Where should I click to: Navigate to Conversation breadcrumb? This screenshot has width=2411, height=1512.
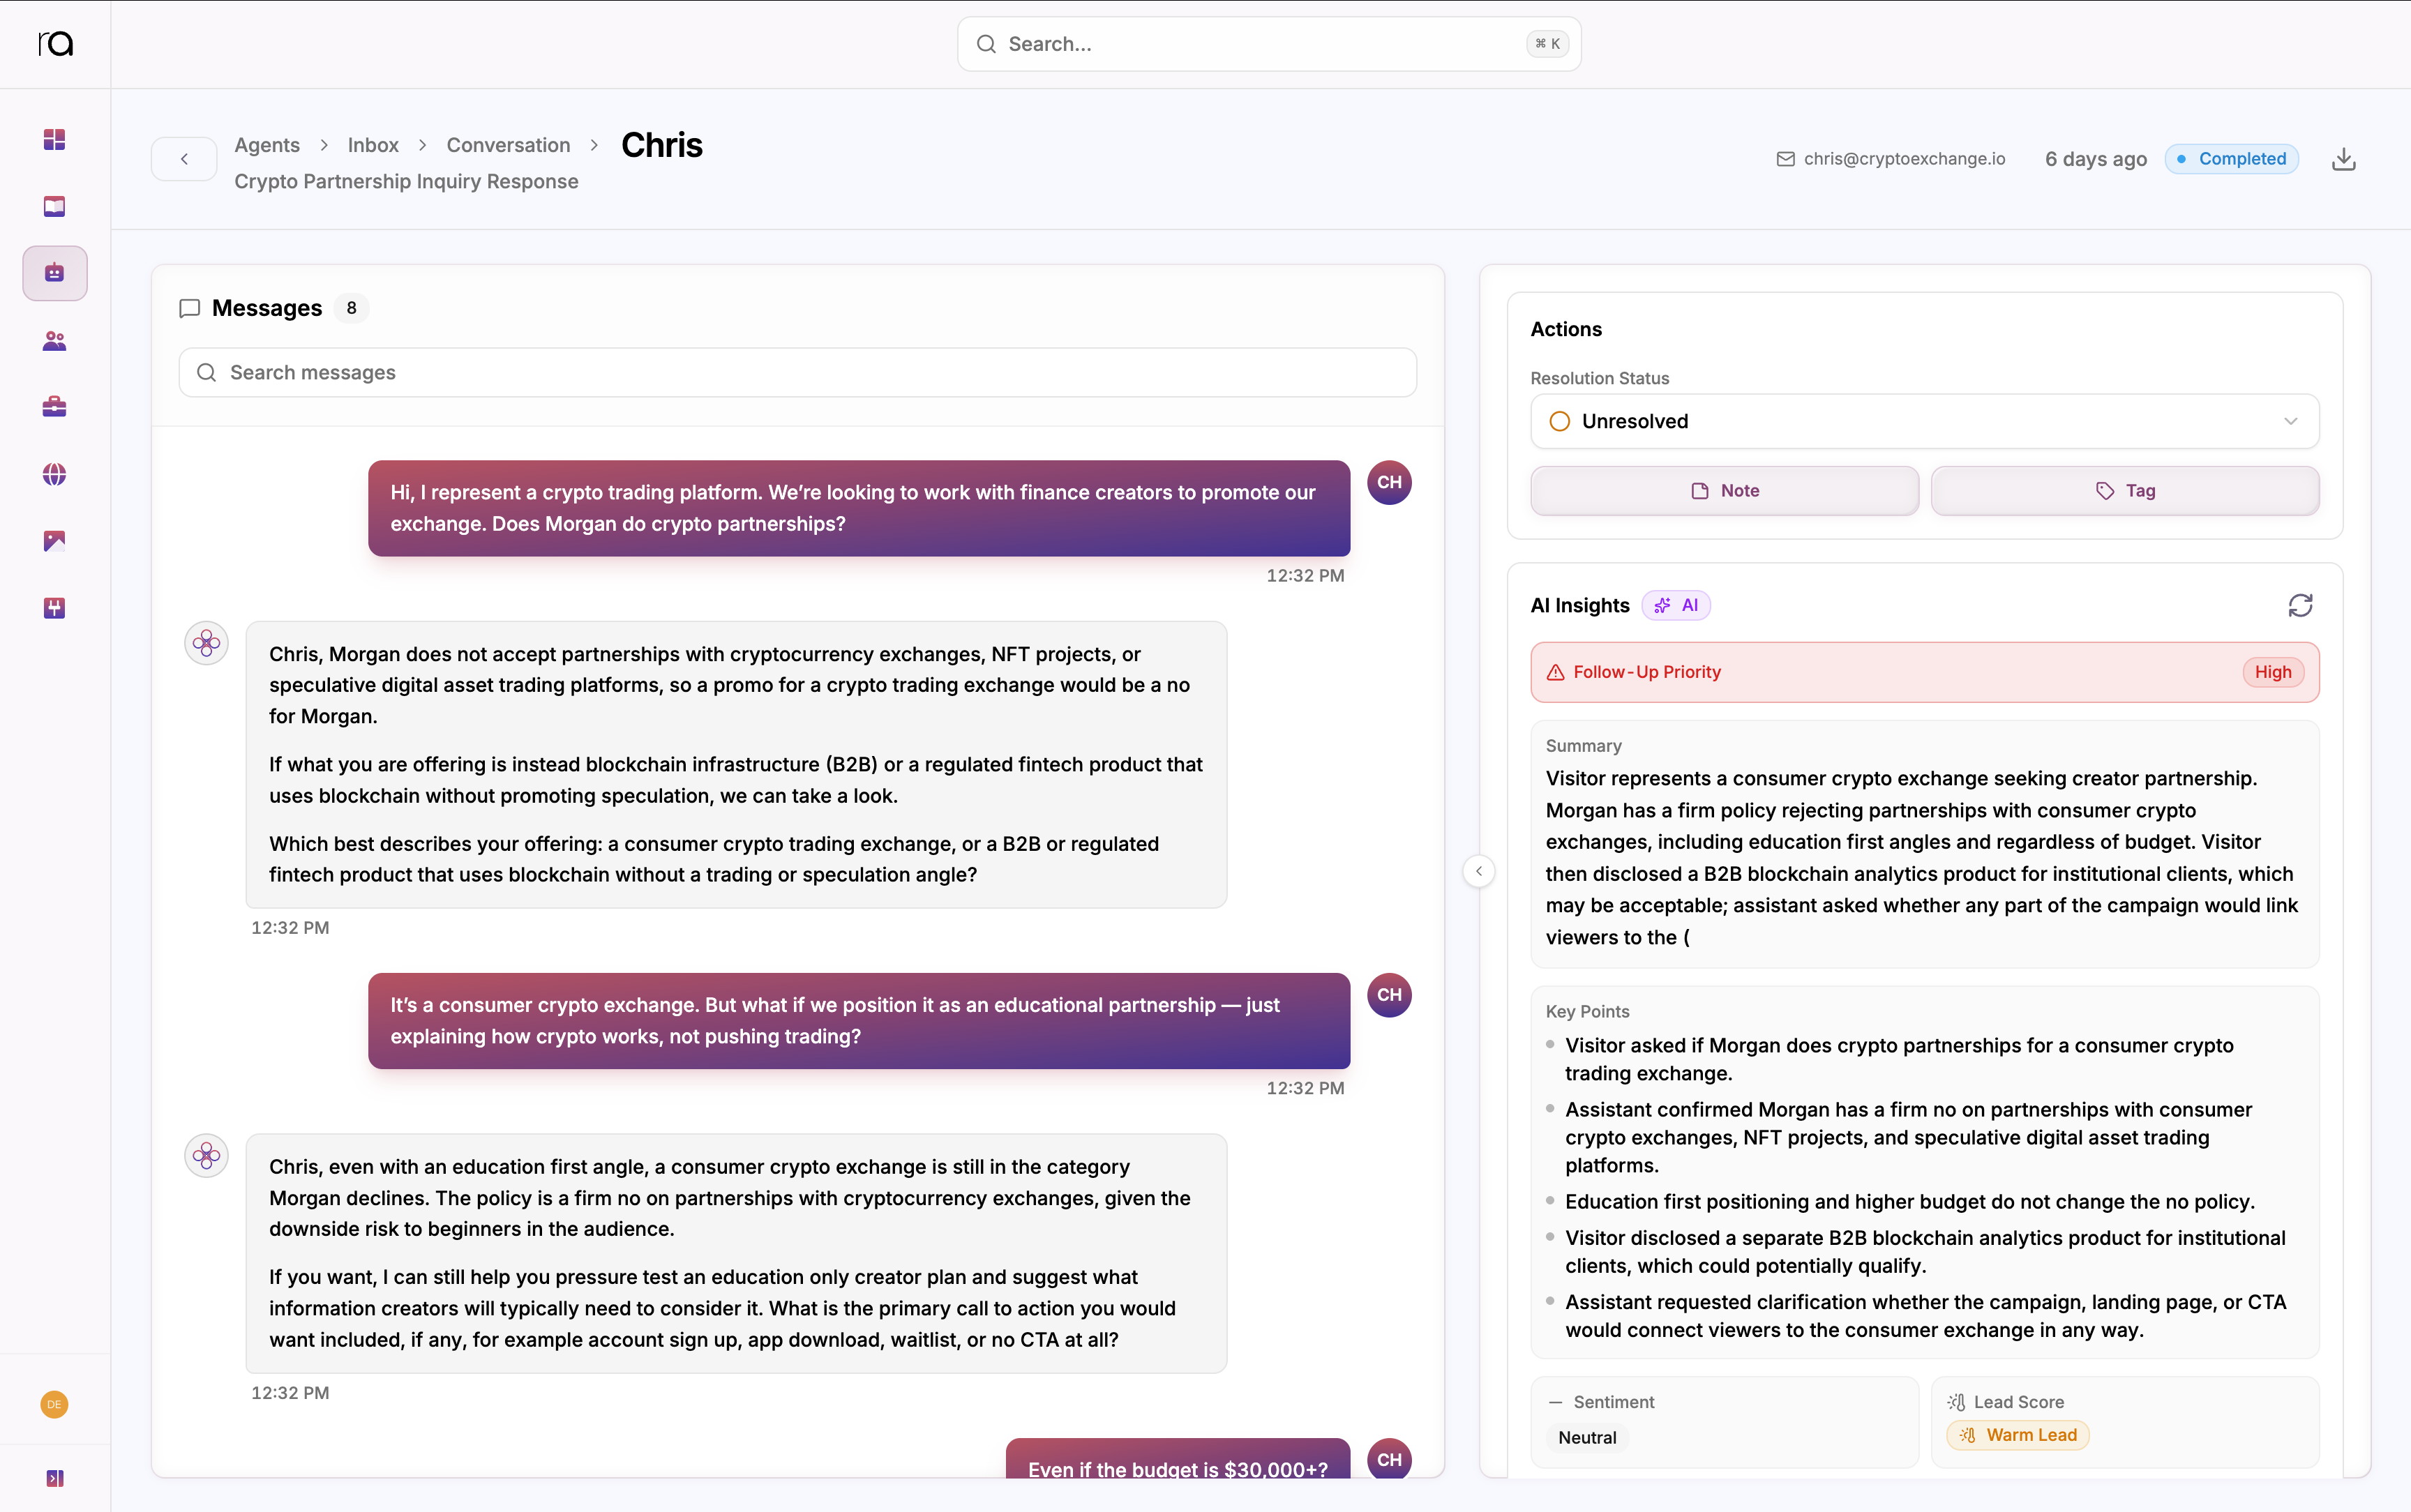click(508, 145)
